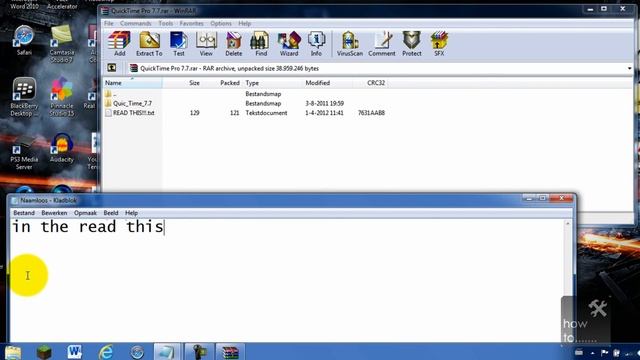Open Safari desktop shortcut
The width and height of the screenshot is (640, 360).
pos(24,40)
